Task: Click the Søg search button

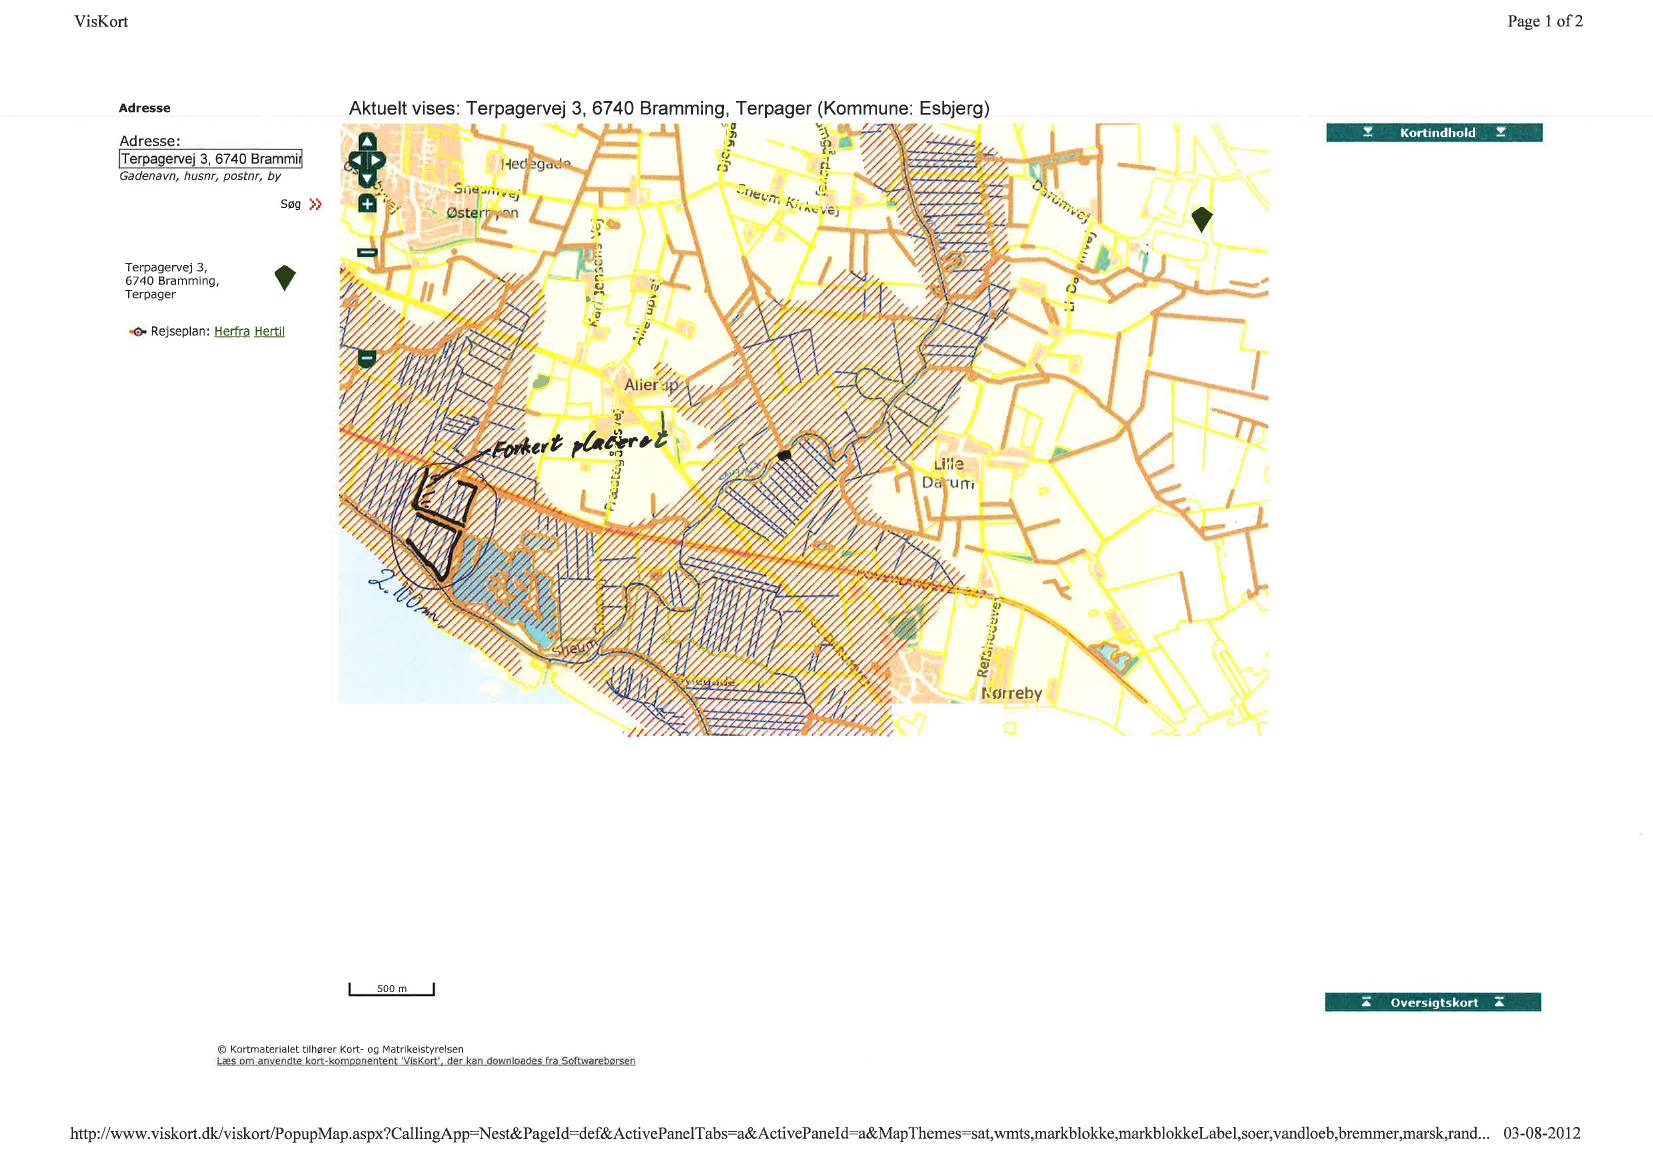Action: (290, 204)
